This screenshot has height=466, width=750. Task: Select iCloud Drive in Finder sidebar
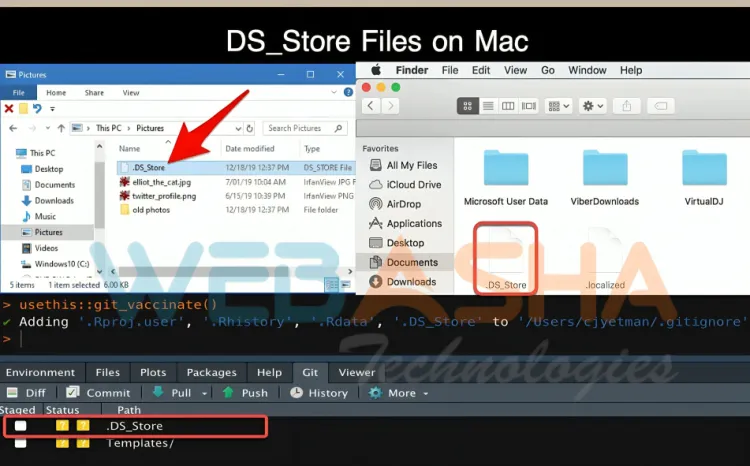tap(405, 185)
